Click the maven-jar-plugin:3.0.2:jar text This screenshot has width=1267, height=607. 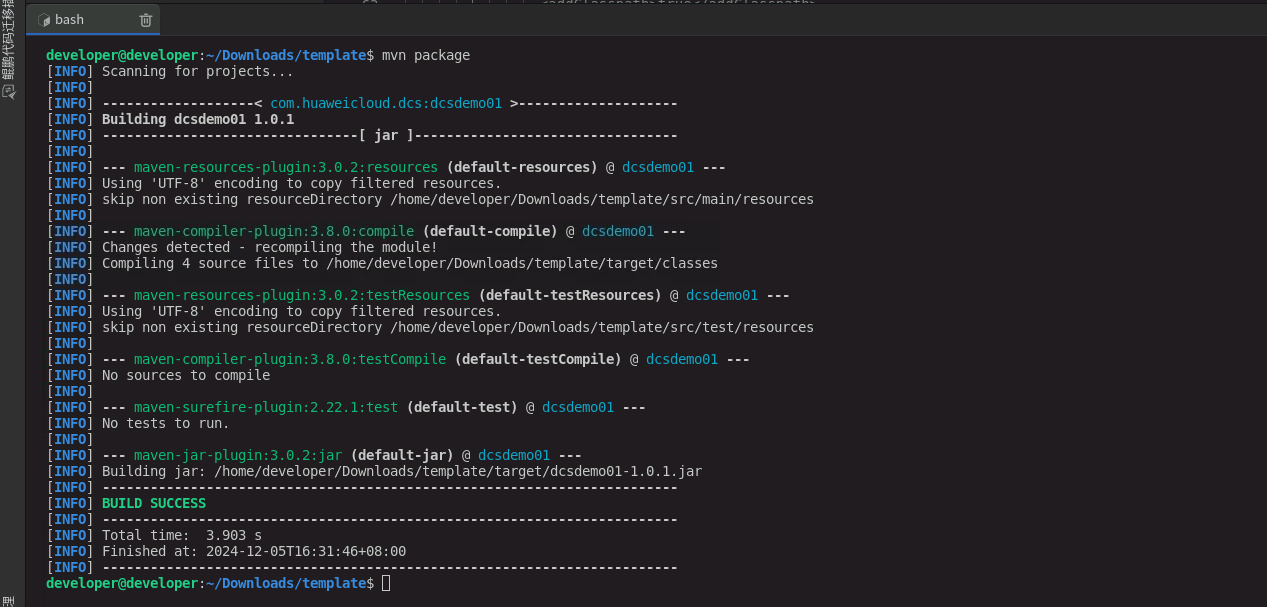238,455
